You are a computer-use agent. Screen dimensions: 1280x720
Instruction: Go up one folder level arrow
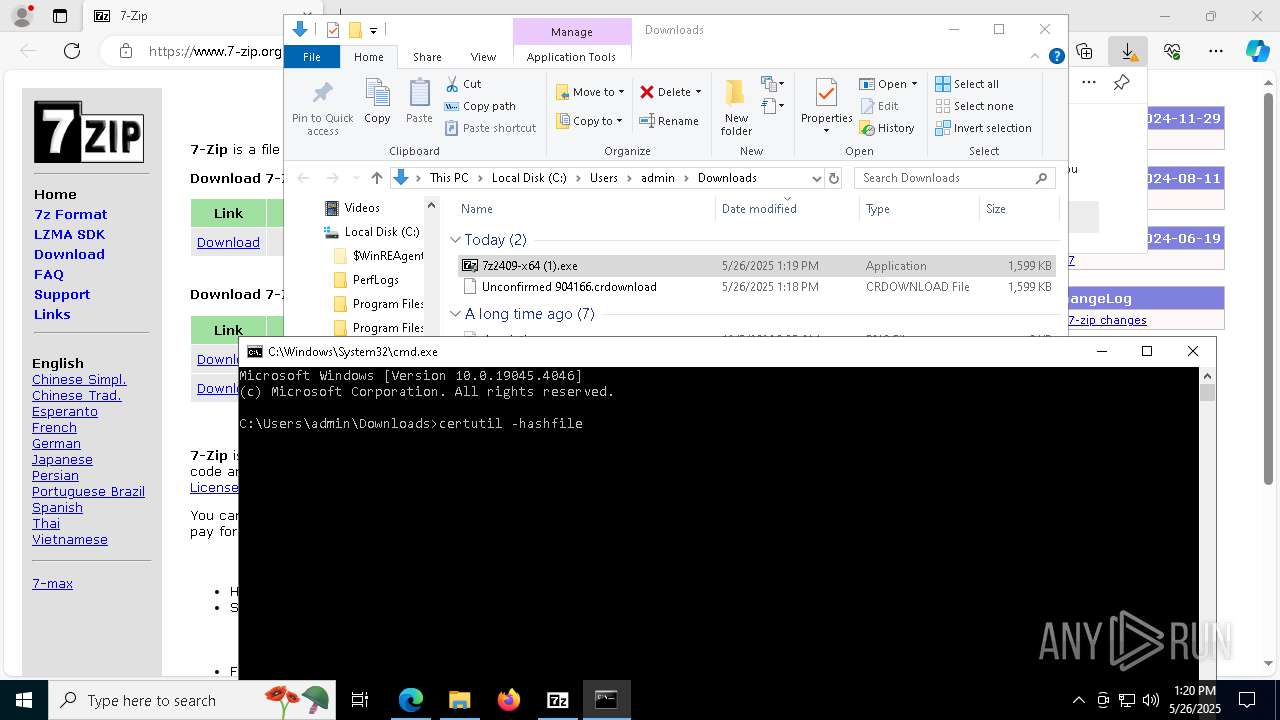coord(377,178)
